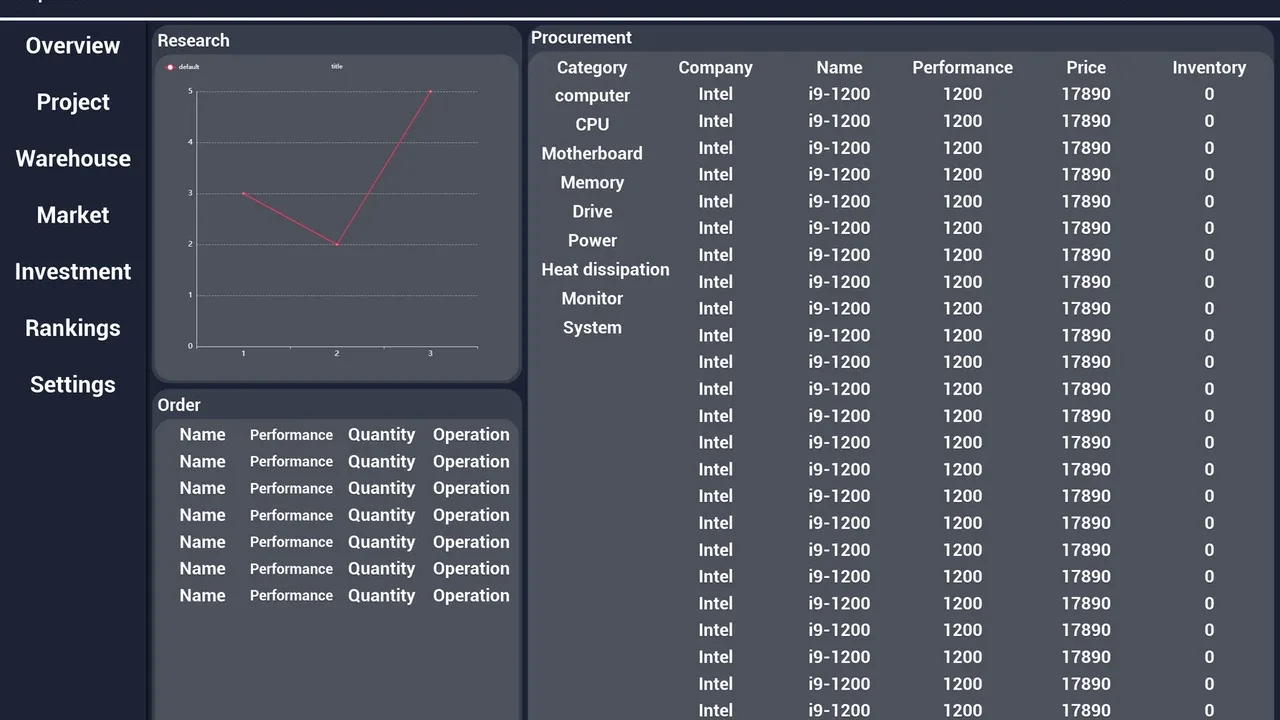The image size is (1280, 720).
Task: Select the Heat dissipation category
Action: [x=605, y=270]
